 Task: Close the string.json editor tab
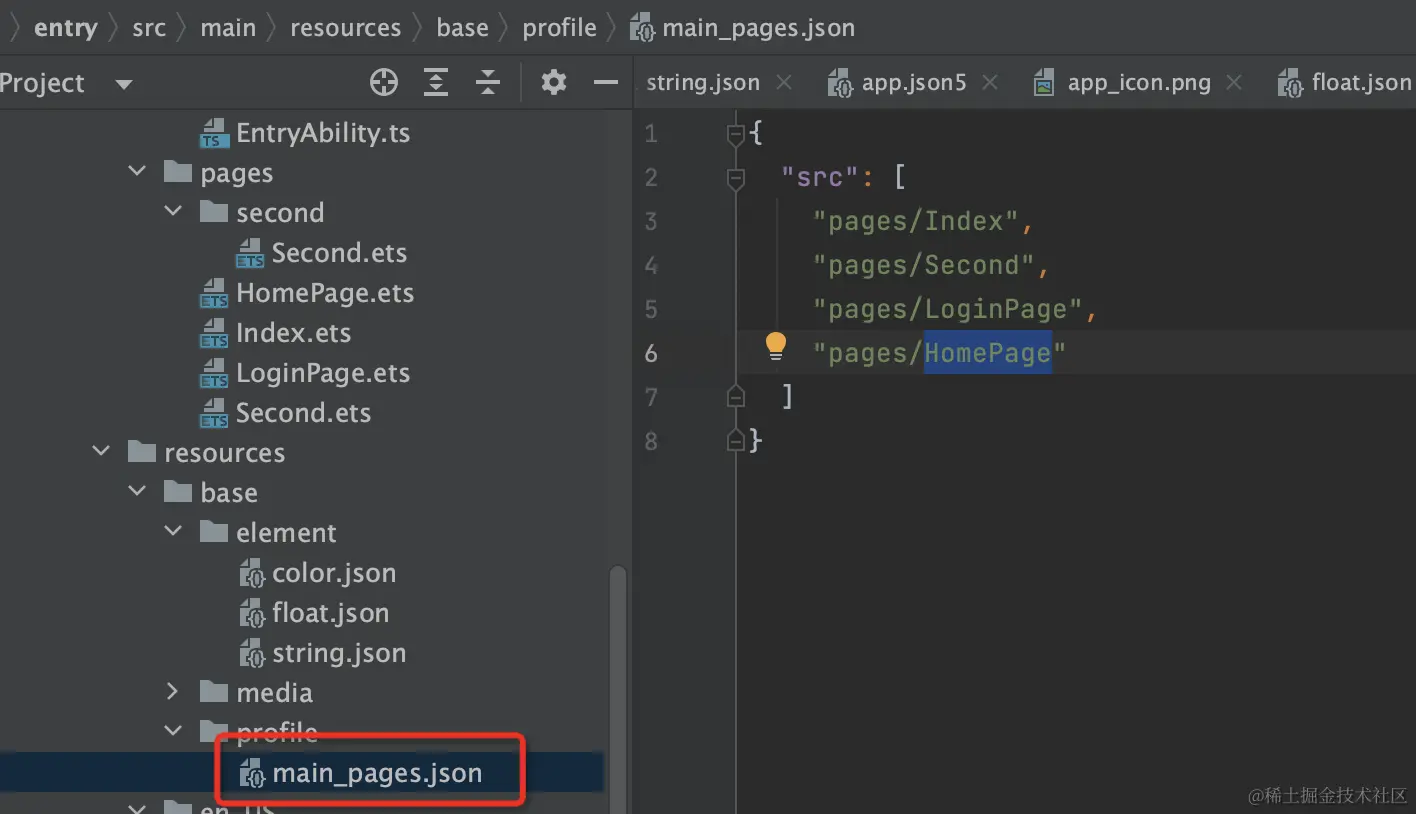(784, 83)
